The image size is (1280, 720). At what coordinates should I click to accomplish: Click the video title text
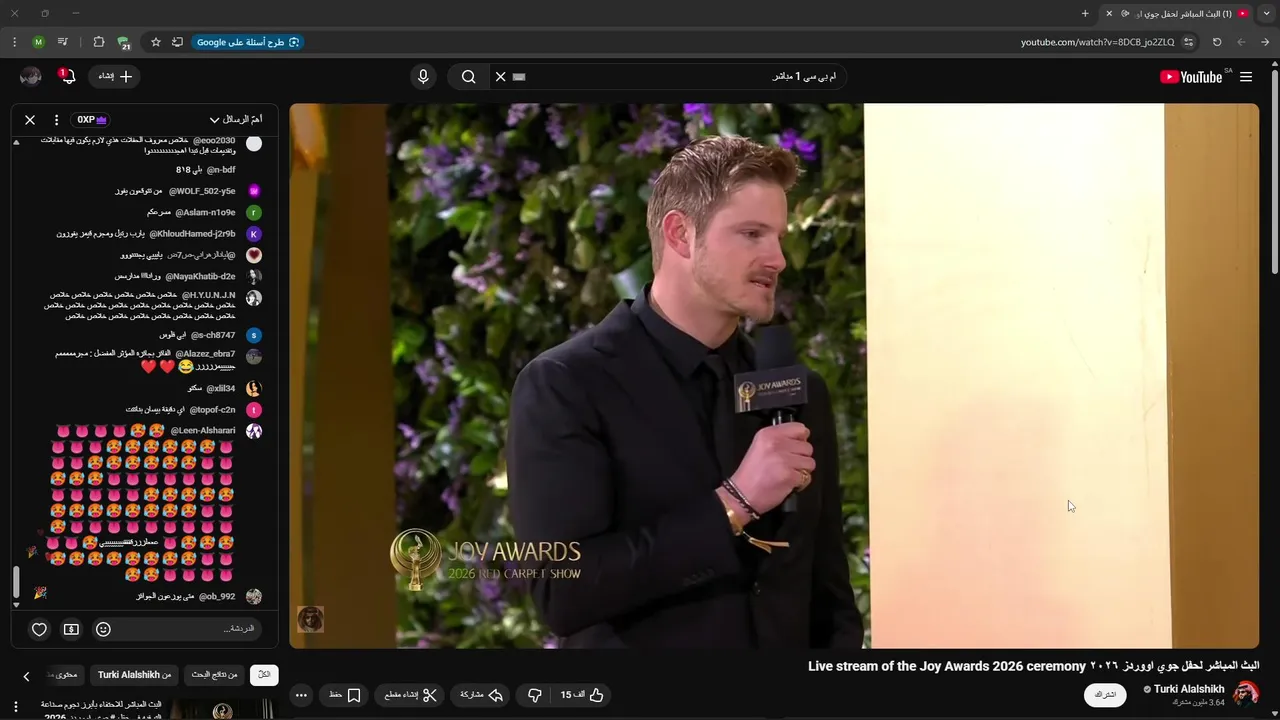tap(1033, 666)
